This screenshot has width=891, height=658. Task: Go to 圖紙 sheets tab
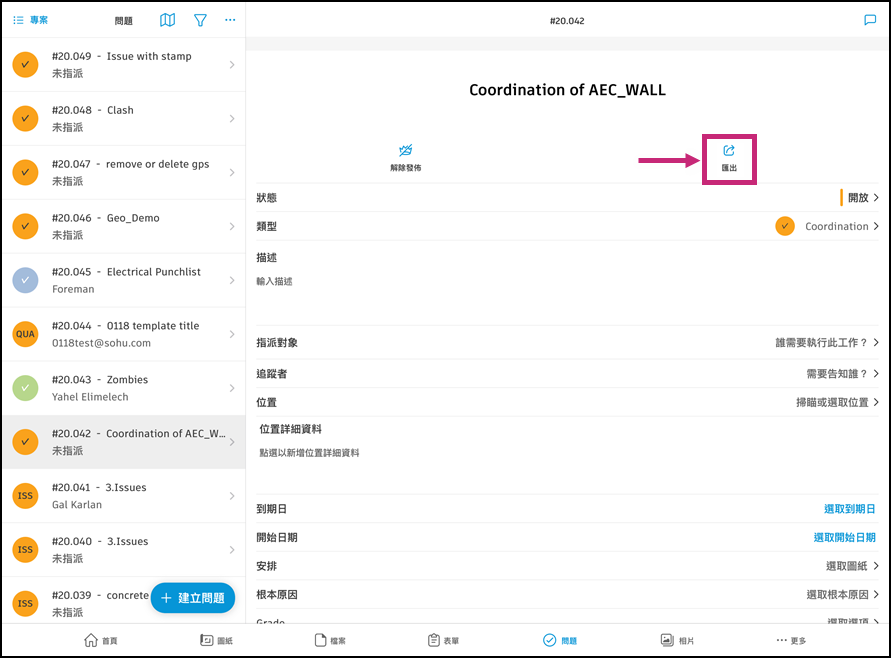216,640
